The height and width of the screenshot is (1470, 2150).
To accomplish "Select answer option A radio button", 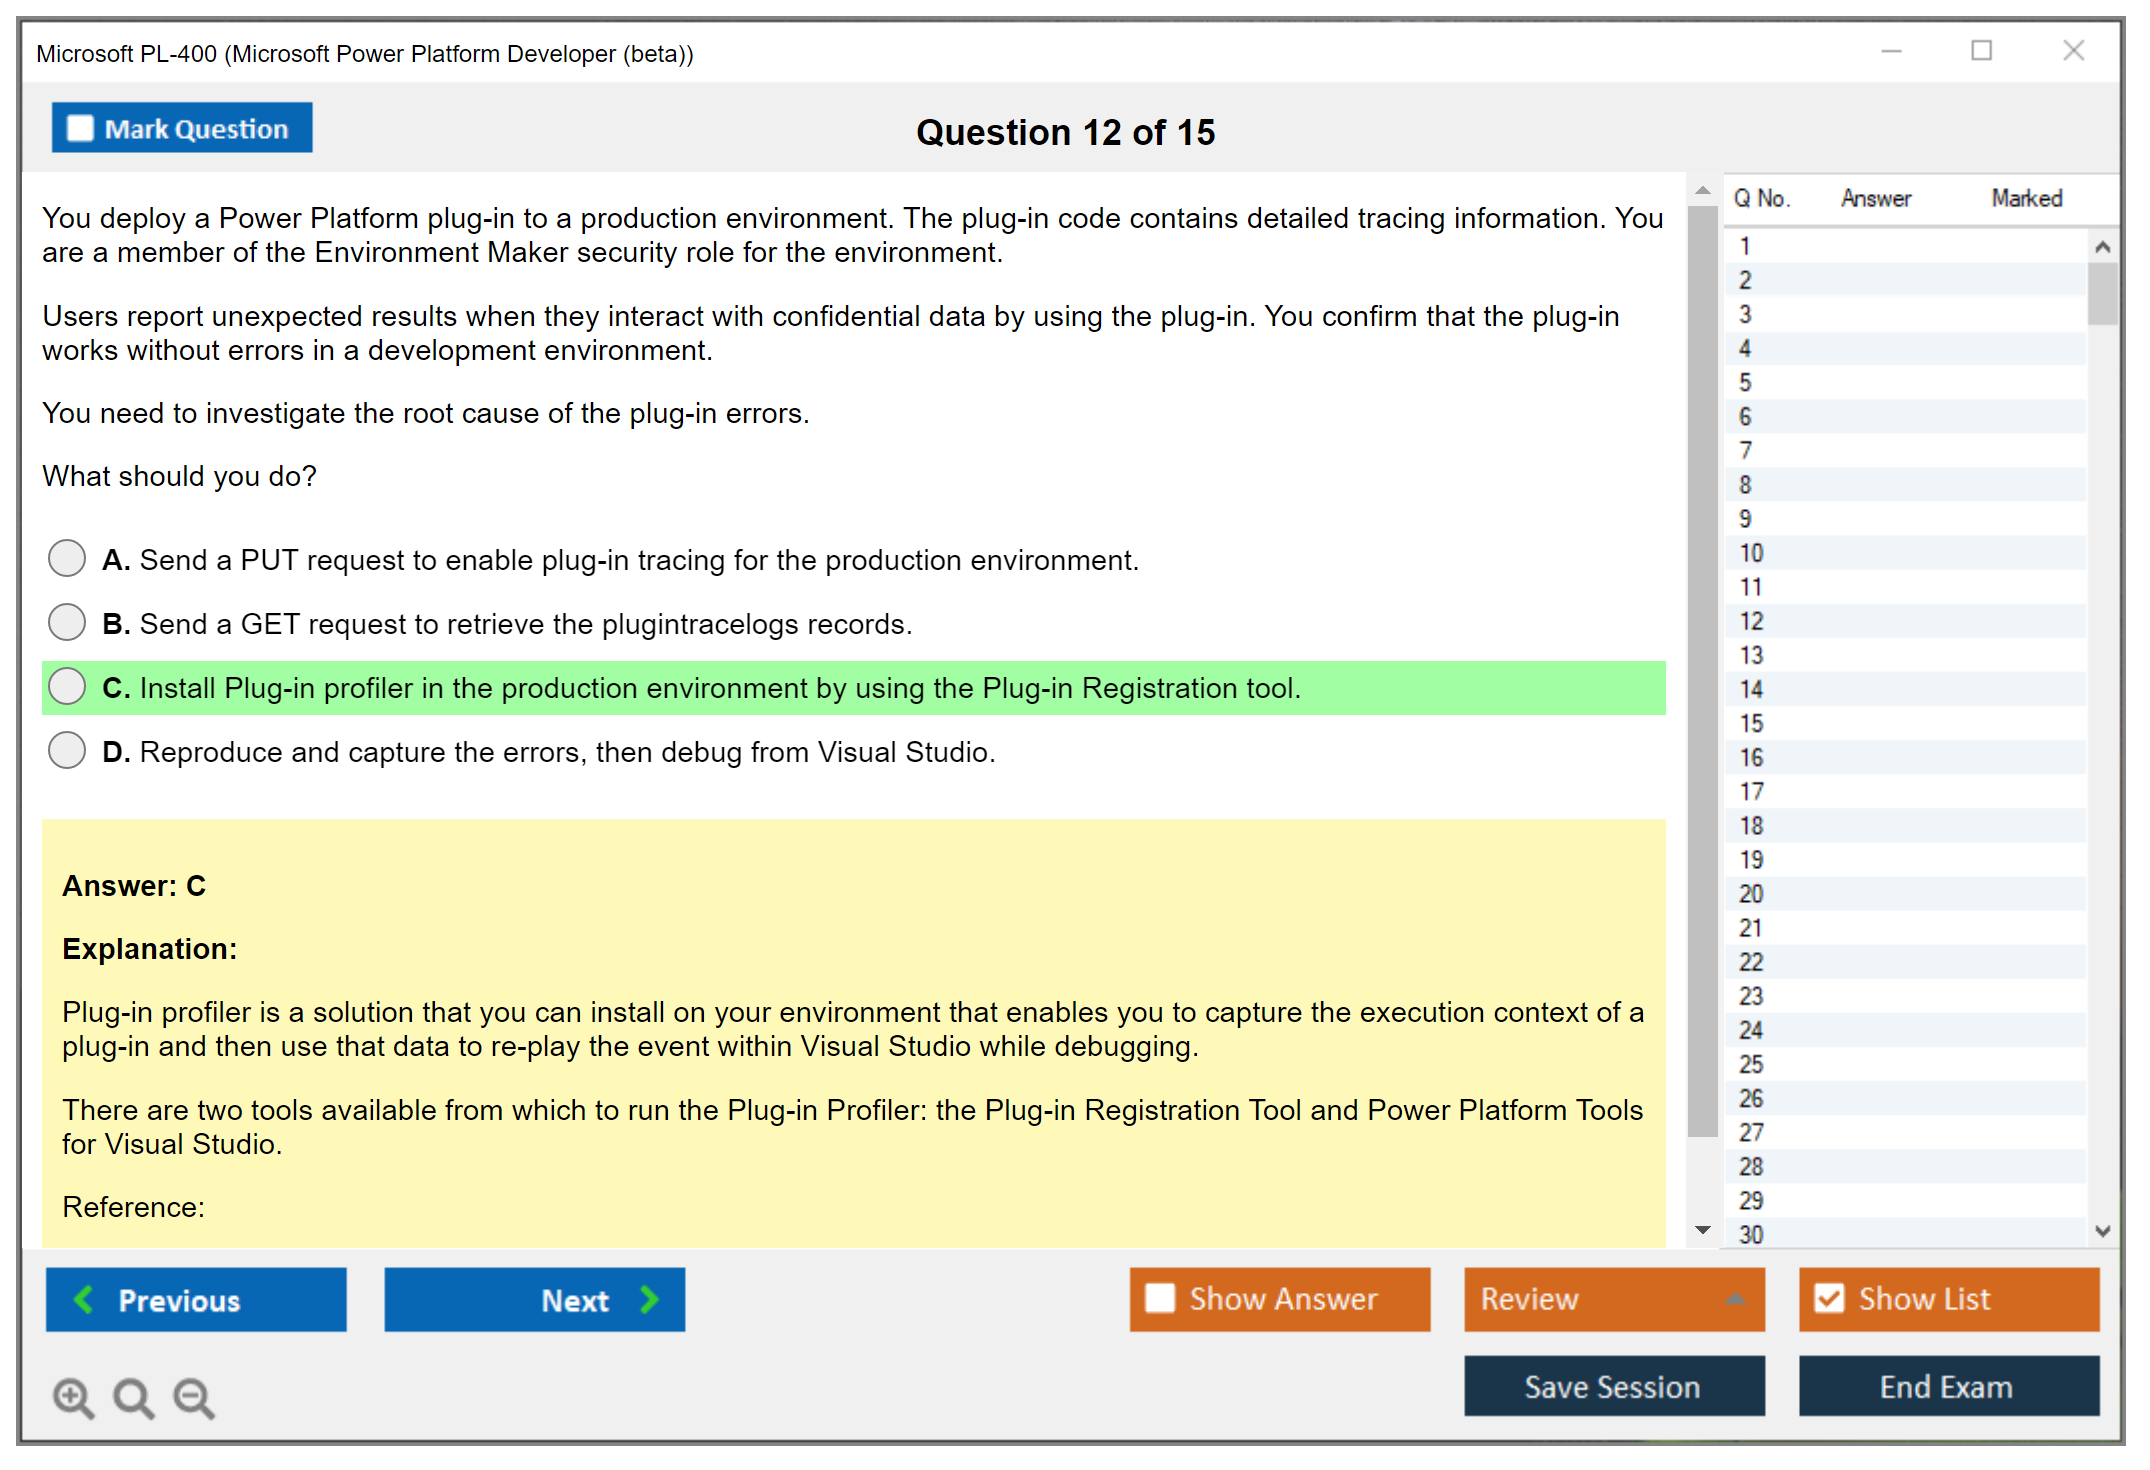I will pos(67,558).
